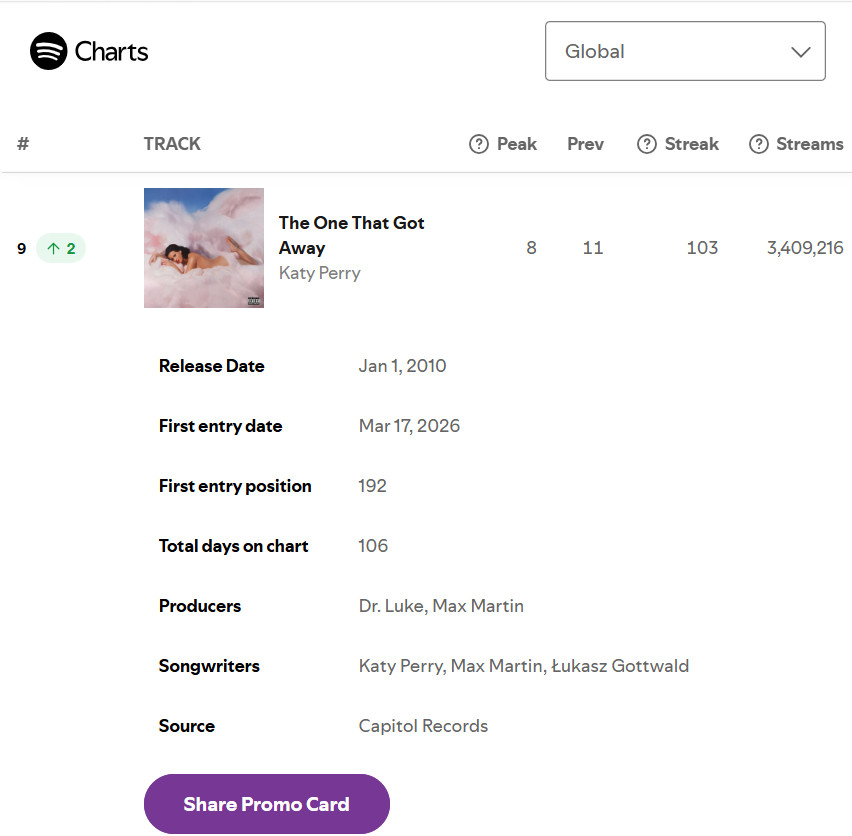Open the Teenage Dream album cover thumbnail
Image resolution: width=852 pixels, height=836 pixels.
[x=204, y=248]
